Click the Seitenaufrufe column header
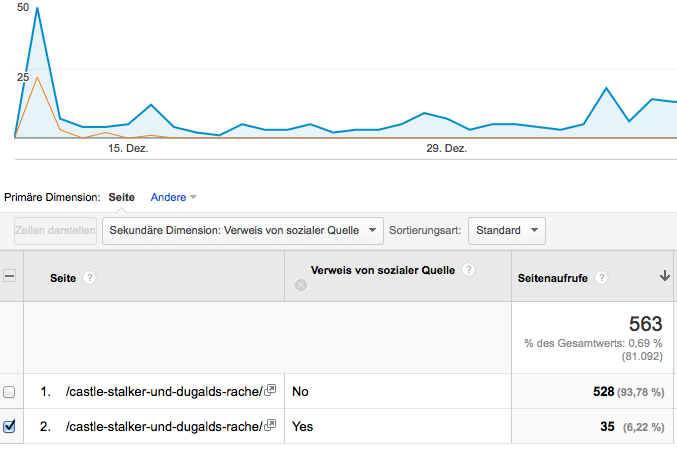Image resolution: width=677 pixels, height=451 pixels. 552,278
